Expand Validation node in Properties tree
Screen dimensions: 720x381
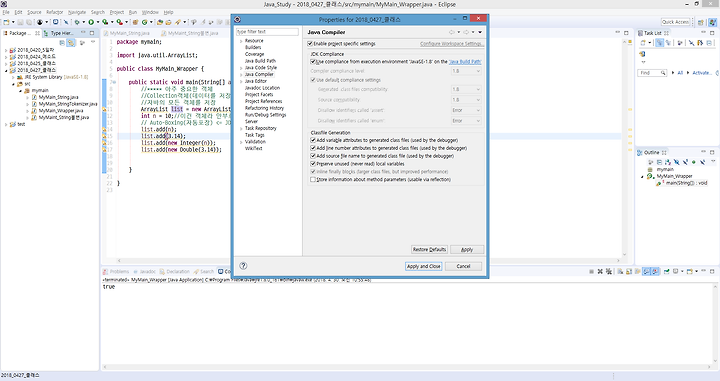[241, 142]
